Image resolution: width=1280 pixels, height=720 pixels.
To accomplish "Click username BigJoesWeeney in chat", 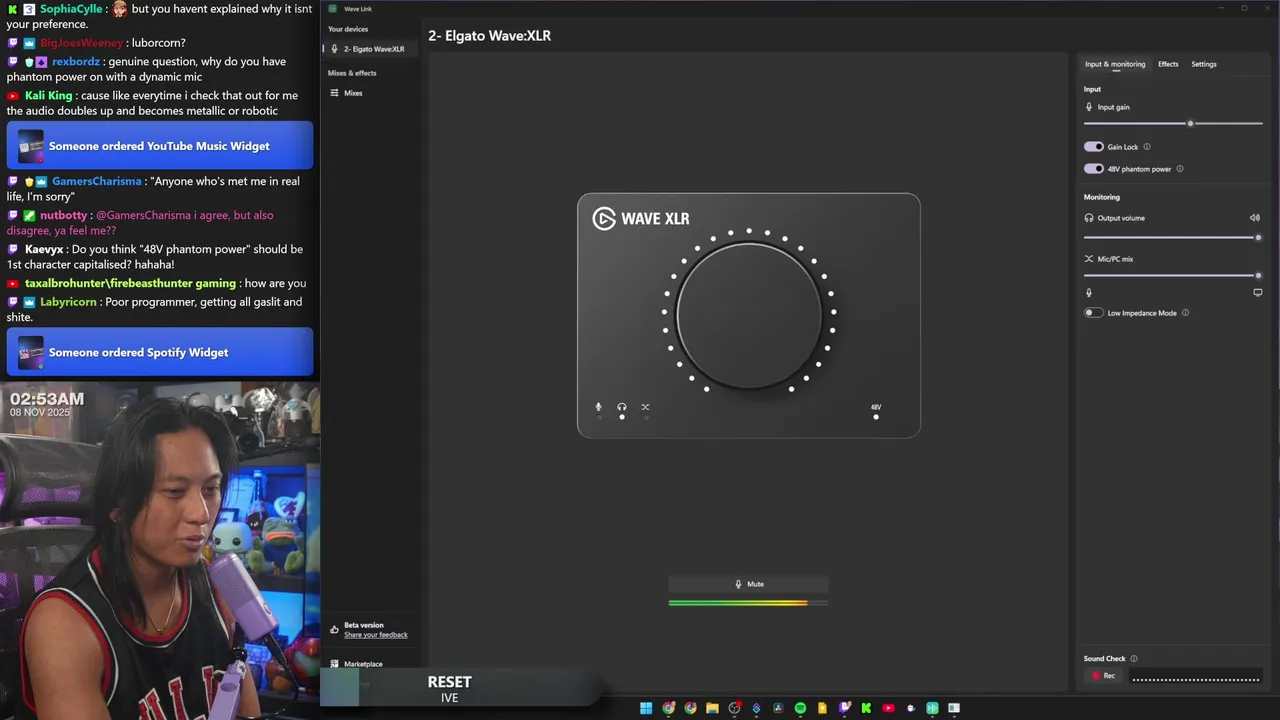I will click(82, 43).
